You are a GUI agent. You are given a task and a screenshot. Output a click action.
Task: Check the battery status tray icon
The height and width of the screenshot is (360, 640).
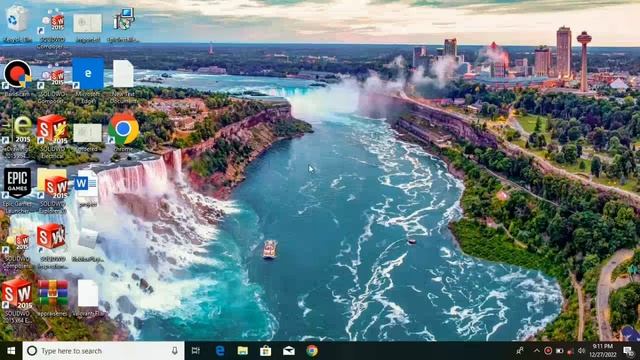click(x=560, y=351)
